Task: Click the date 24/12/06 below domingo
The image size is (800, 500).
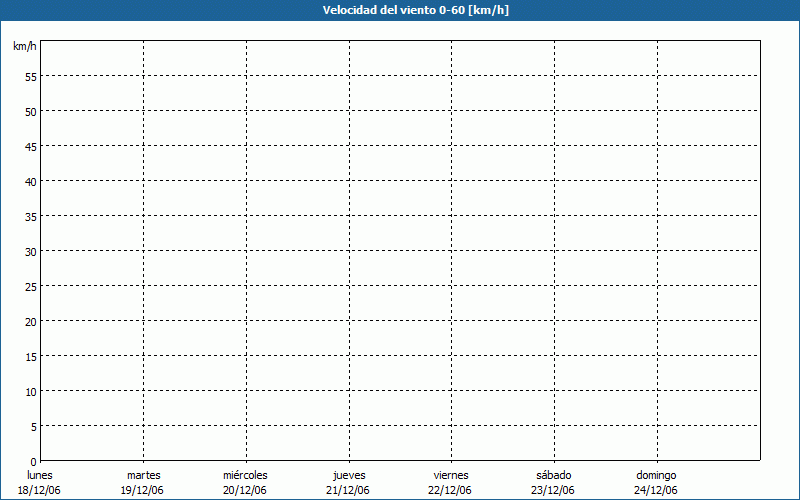Action: (656, 490)
